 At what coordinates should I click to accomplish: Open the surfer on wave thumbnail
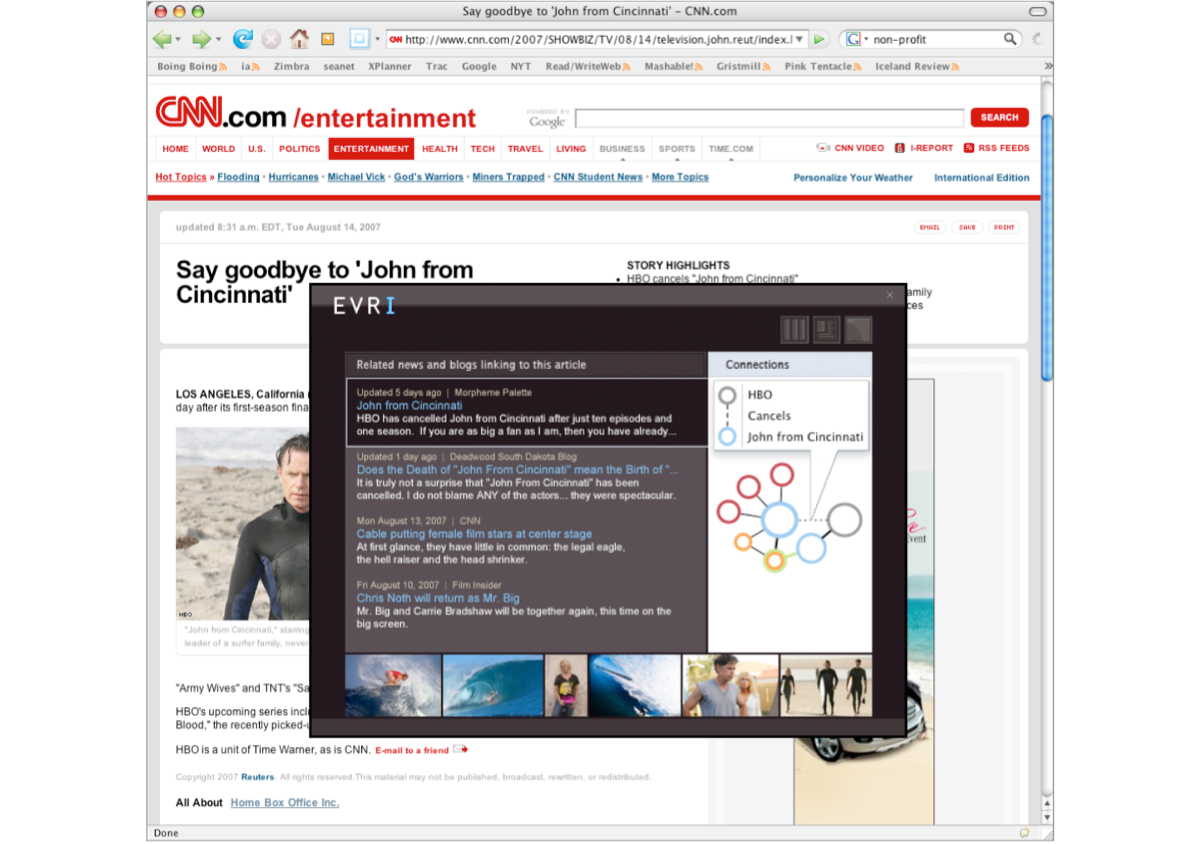[x=393, y=685]
